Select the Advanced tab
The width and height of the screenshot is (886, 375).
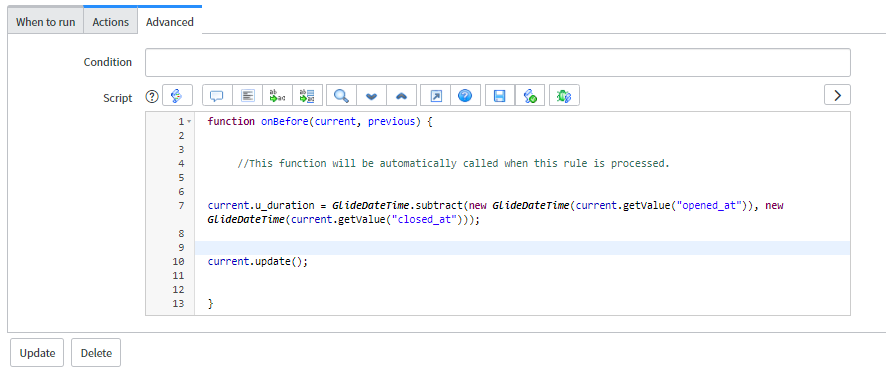[170, 22]
